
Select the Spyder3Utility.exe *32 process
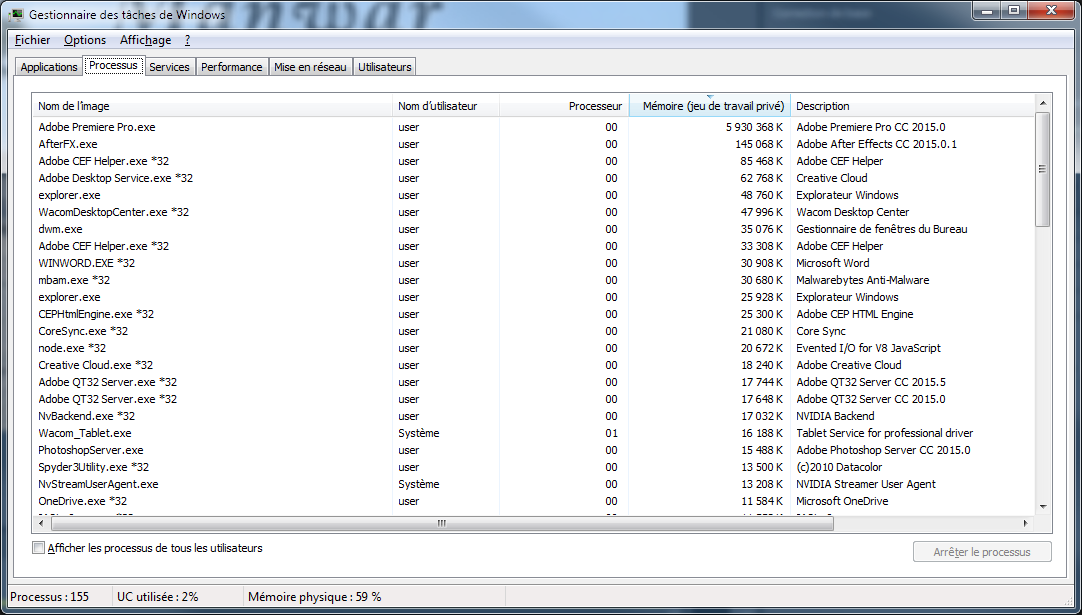(x=533, y=467)
